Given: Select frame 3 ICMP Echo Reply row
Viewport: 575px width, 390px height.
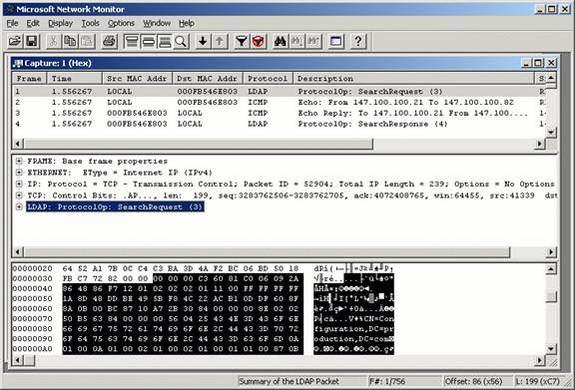Looking at the screenshot, I should coord(279,113).
